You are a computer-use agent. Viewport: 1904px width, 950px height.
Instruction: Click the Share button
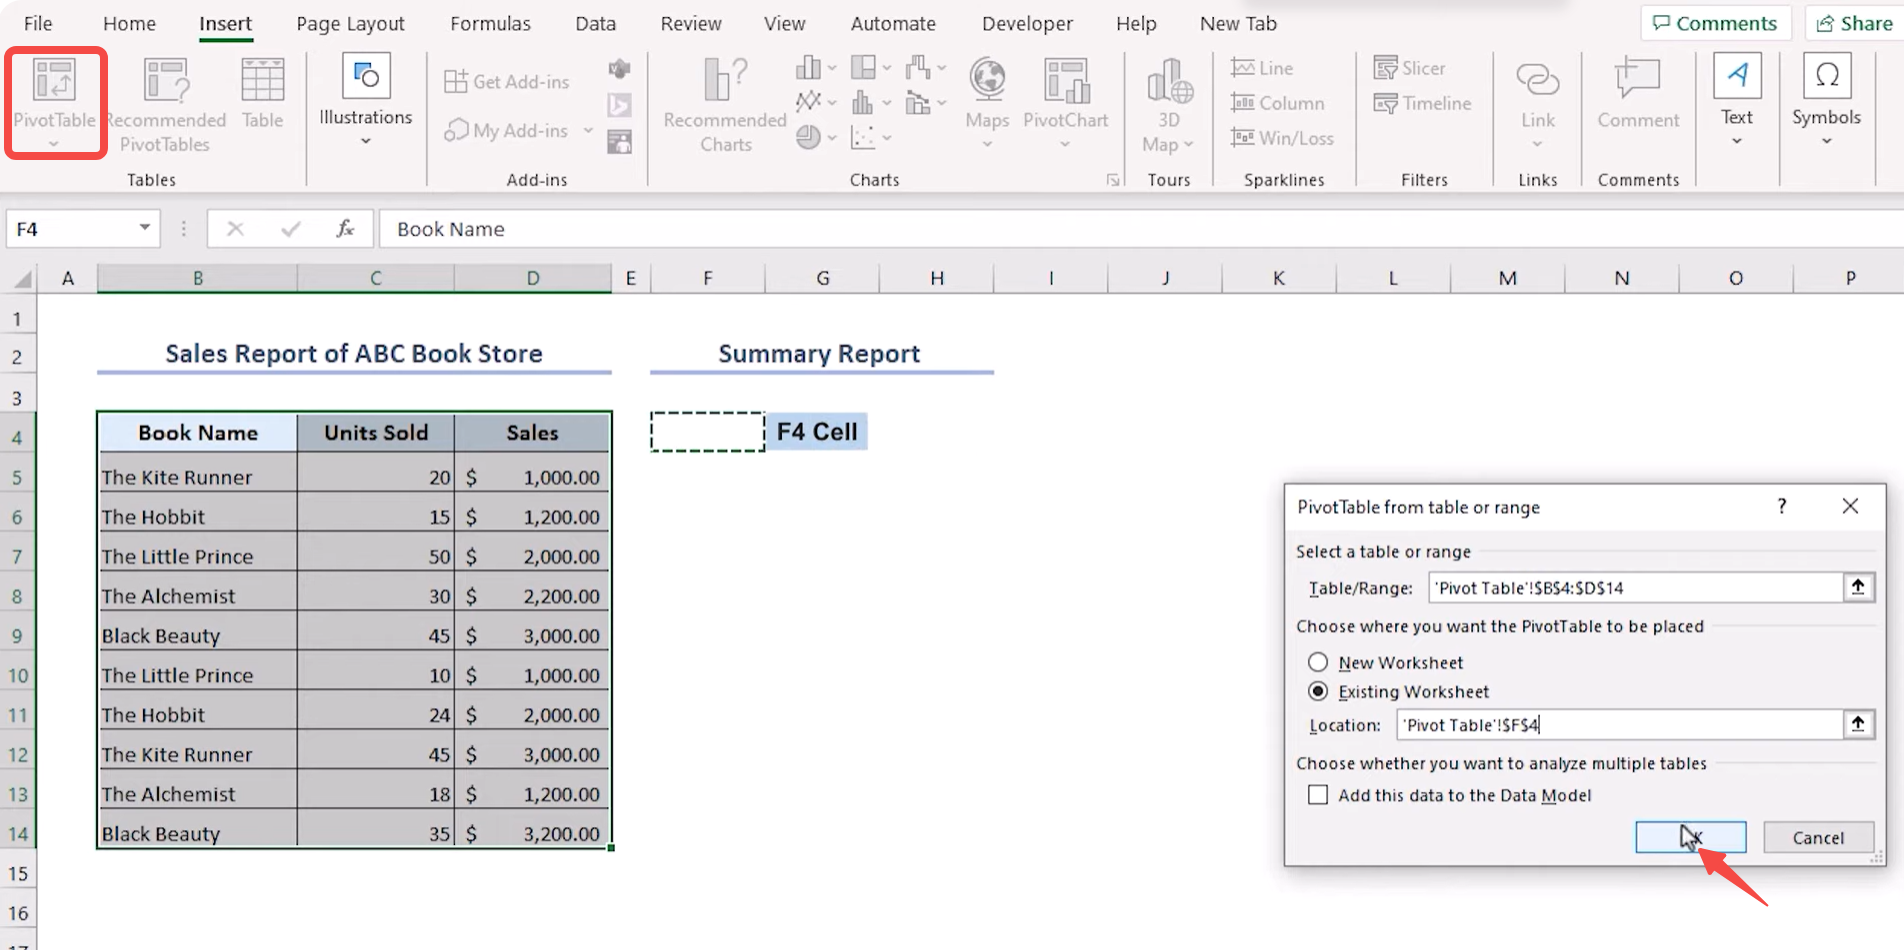1855,23
